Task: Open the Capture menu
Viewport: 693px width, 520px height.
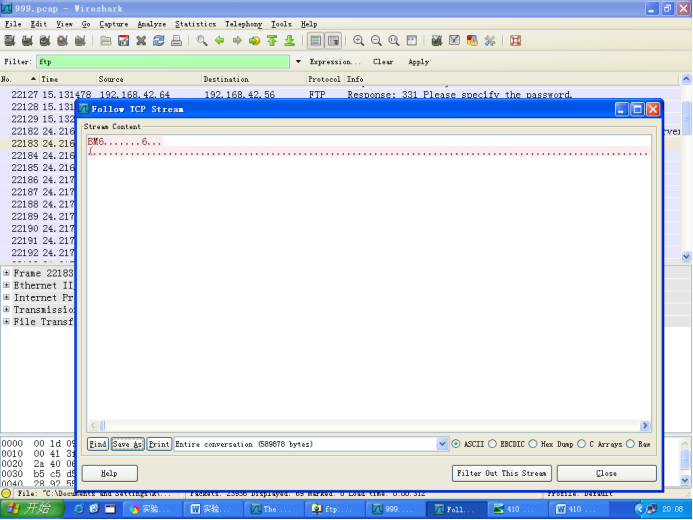Action: tap(114, 24)
